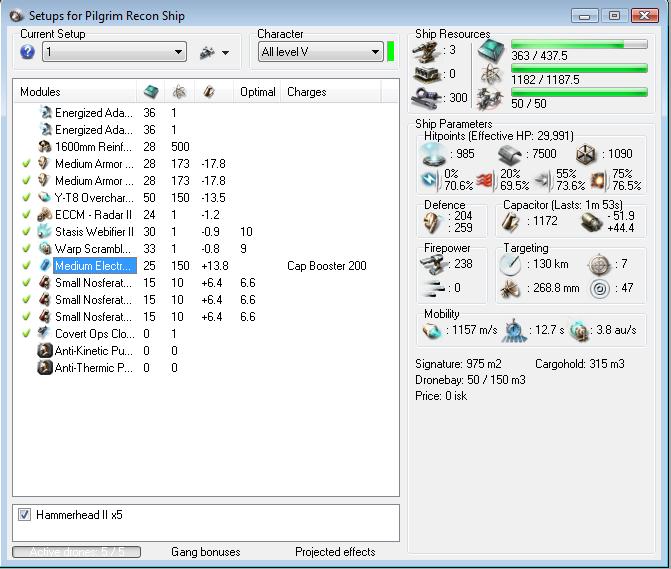Toggle checkmark on Warp Scrambl... module
Screen dimensions: 671x569
click(26, 249)
